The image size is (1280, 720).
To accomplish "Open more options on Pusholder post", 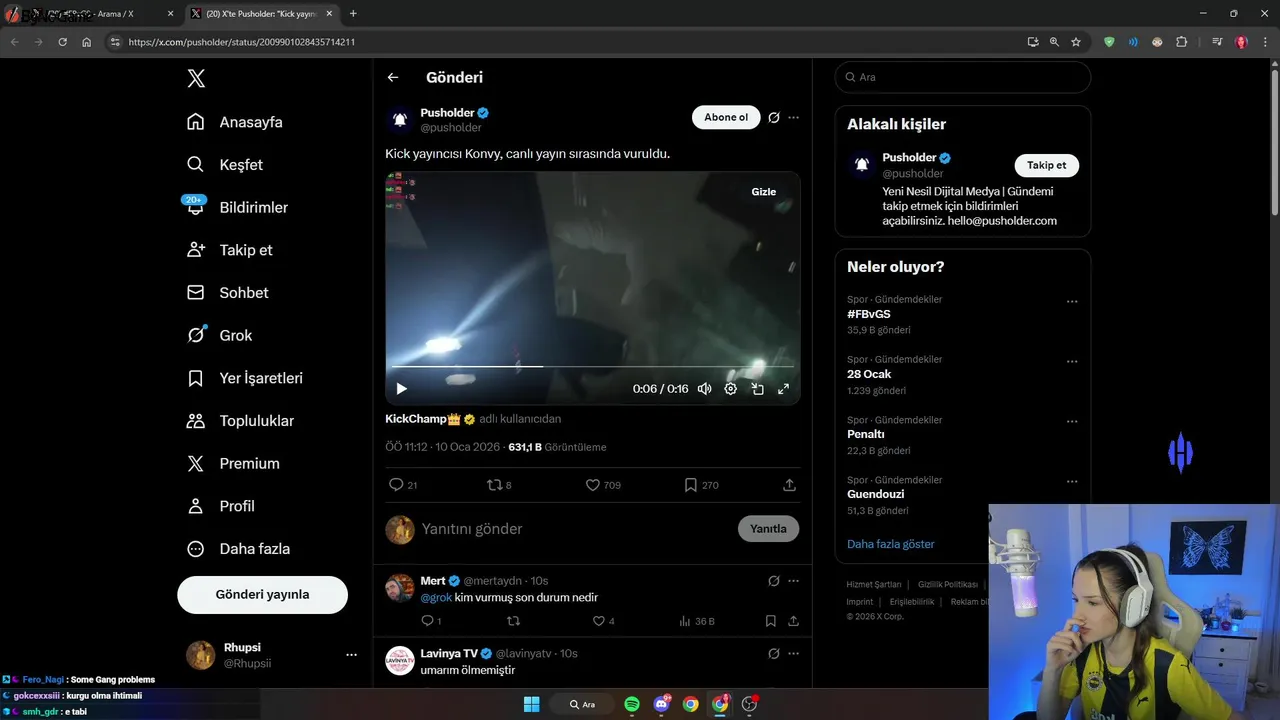I will [x=793, y=117].
